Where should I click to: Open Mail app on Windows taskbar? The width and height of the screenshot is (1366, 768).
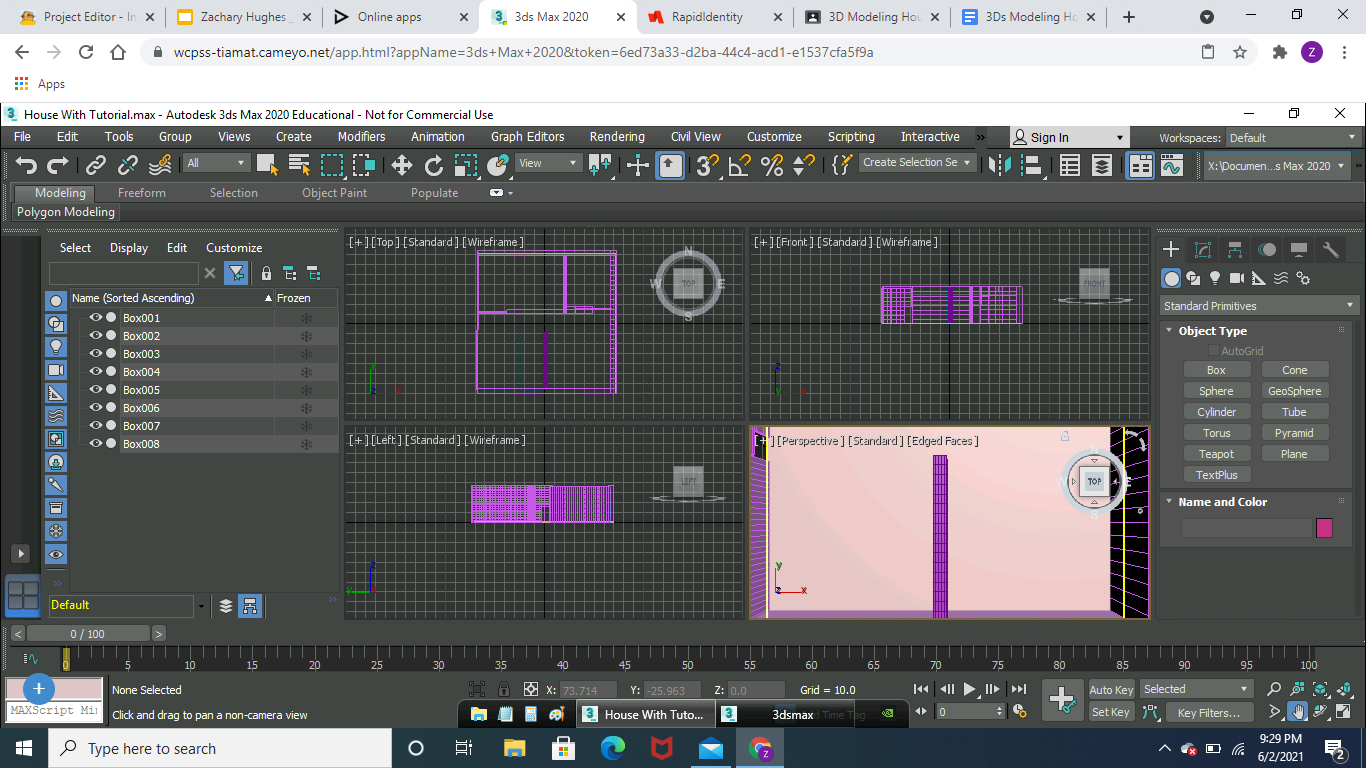(711, 748)
